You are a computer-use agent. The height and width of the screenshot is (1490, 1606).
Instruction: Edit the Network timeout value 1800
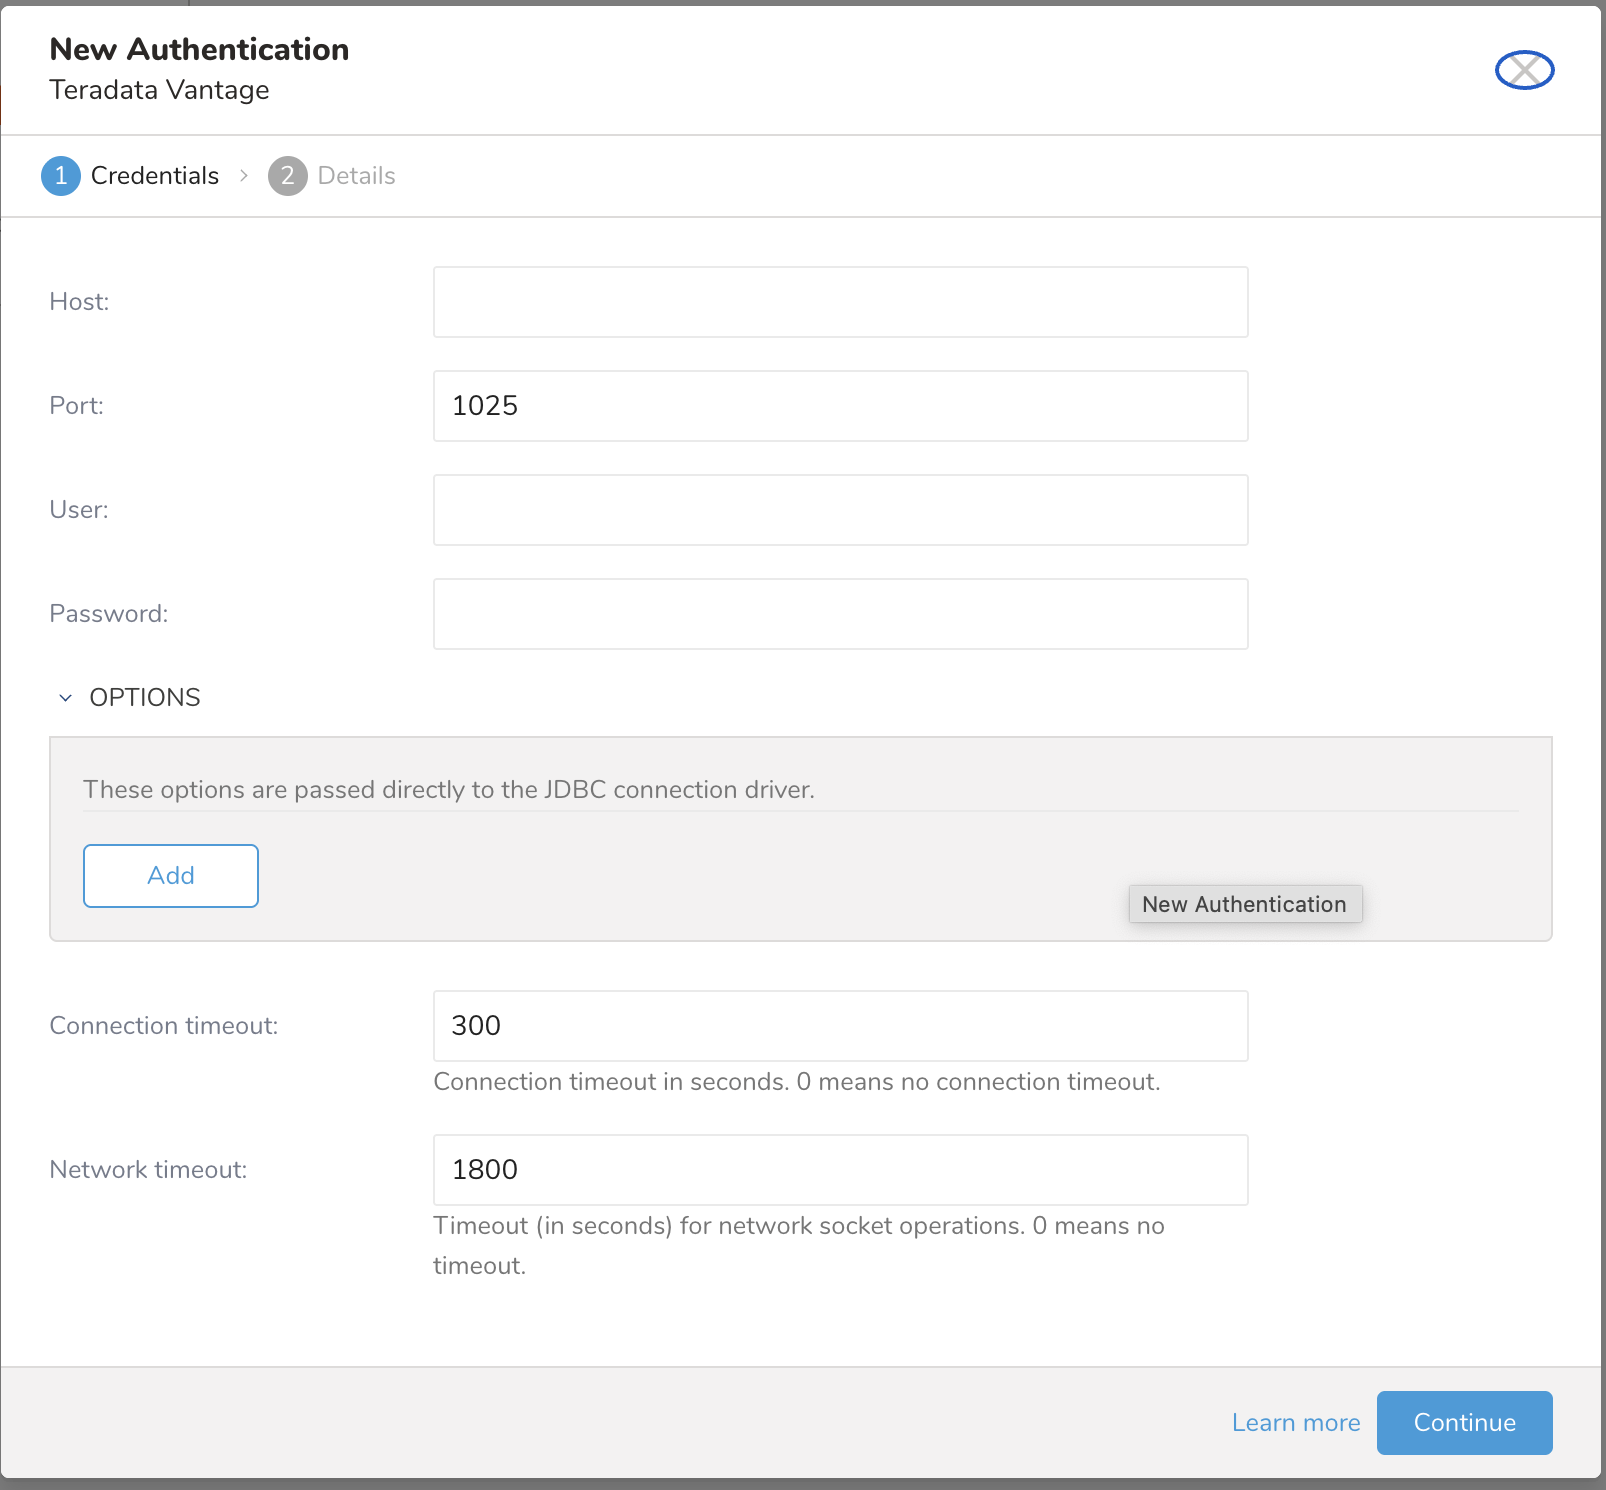(840, 1170)
